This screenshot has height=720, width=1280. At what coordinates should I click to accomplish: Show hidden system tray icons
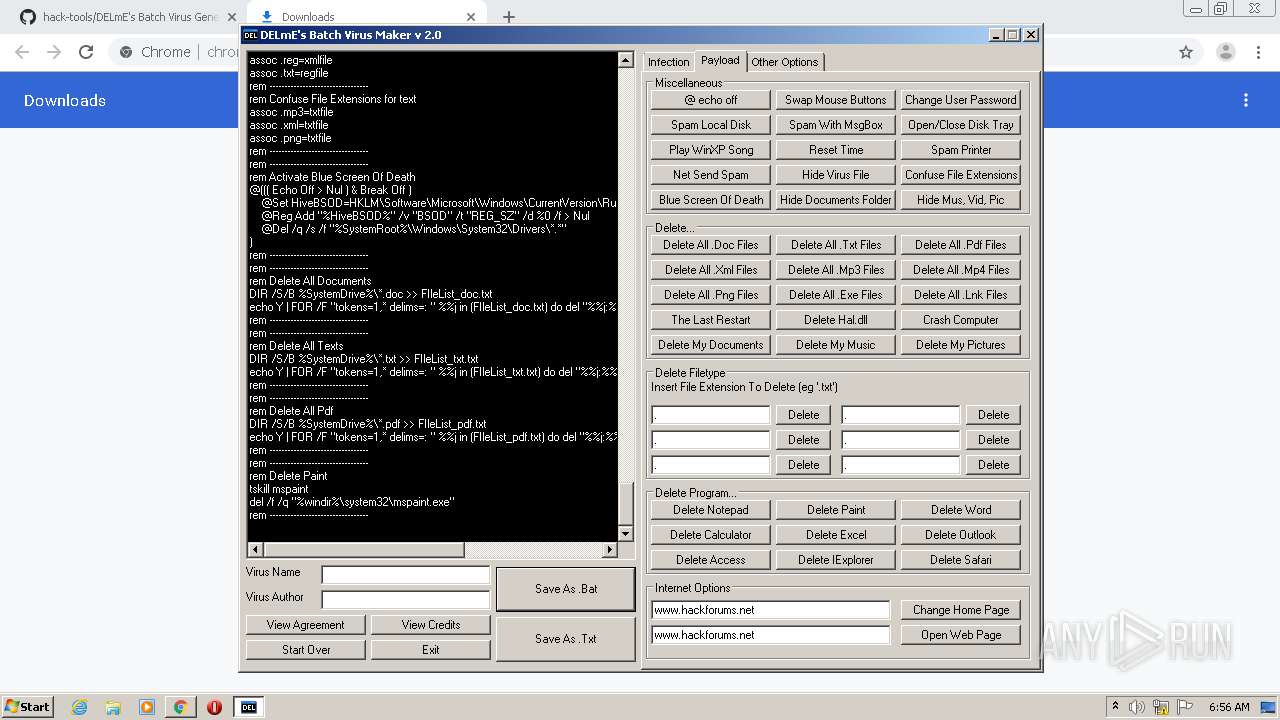pyautogui.click(x=1116, y=707)
